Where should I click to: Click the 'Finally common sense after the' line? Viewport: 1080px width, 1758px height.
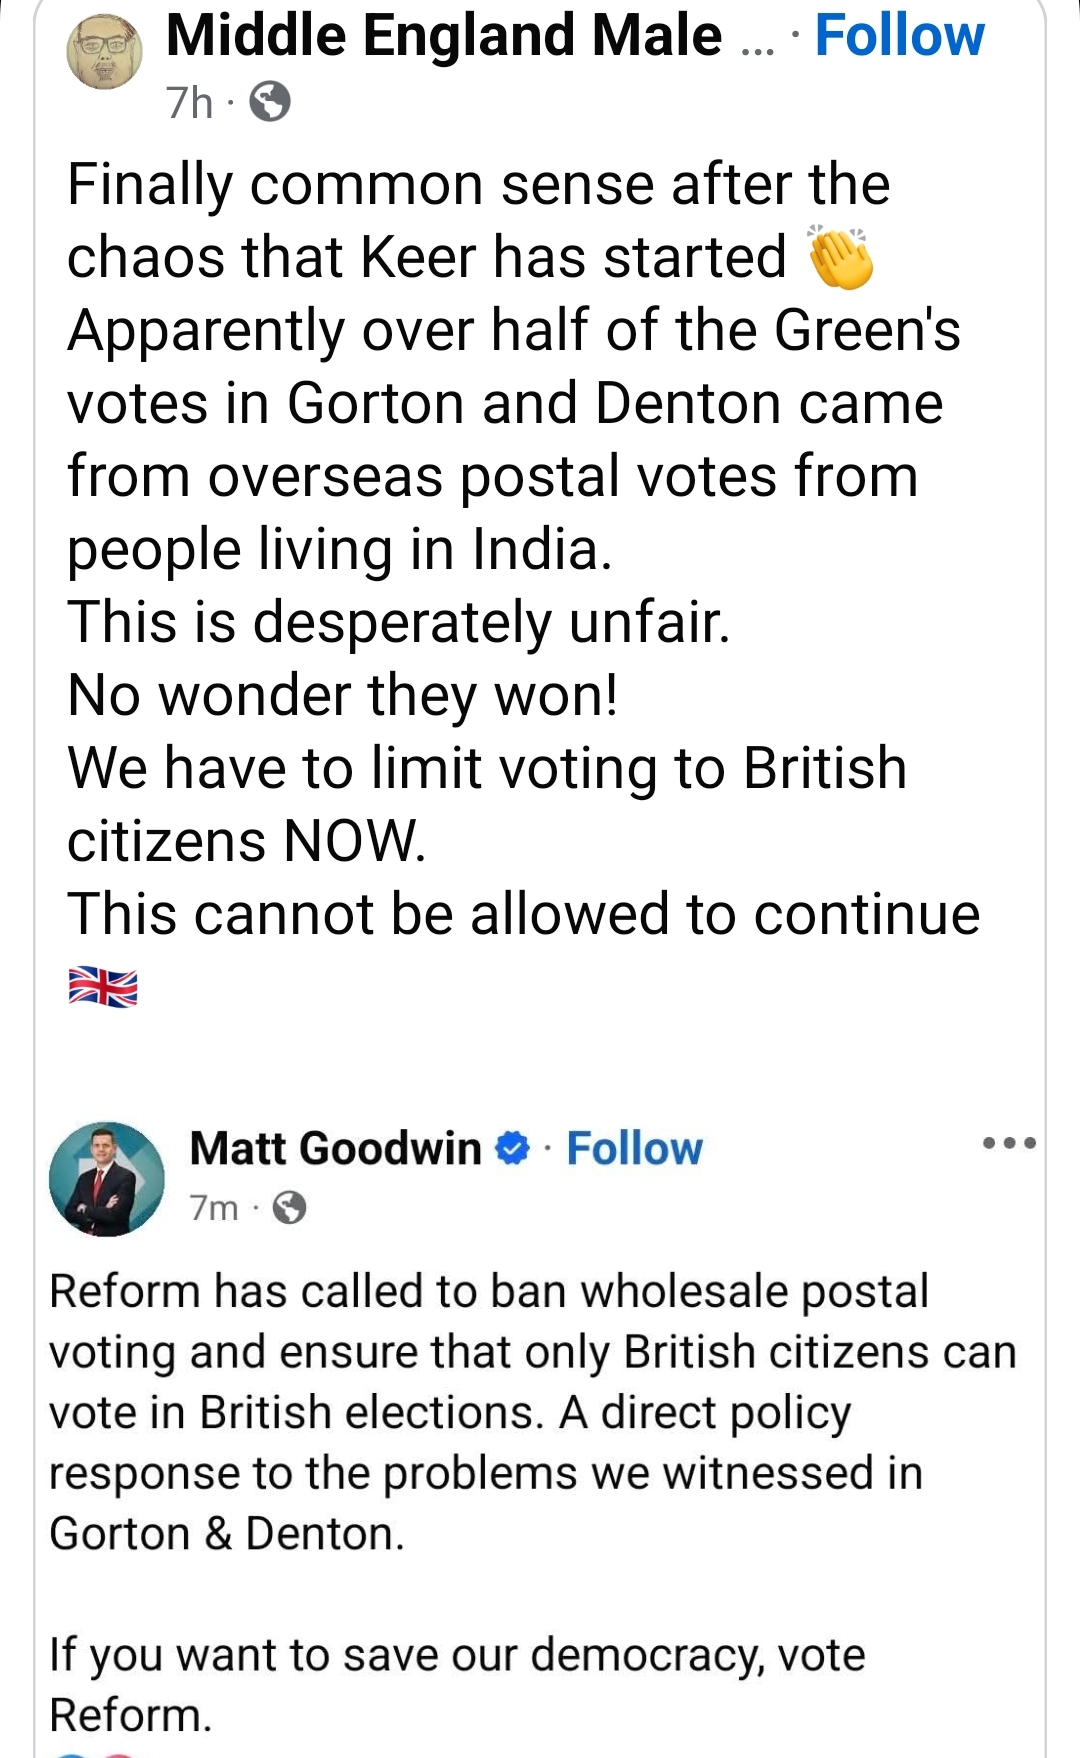(478, 185)
